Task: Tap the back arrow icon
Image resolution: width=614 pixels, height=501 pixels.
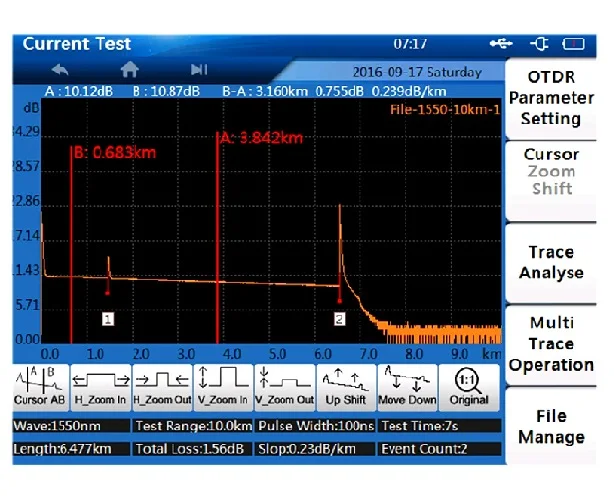Action: pyautogui.click(x=60, y=70)
